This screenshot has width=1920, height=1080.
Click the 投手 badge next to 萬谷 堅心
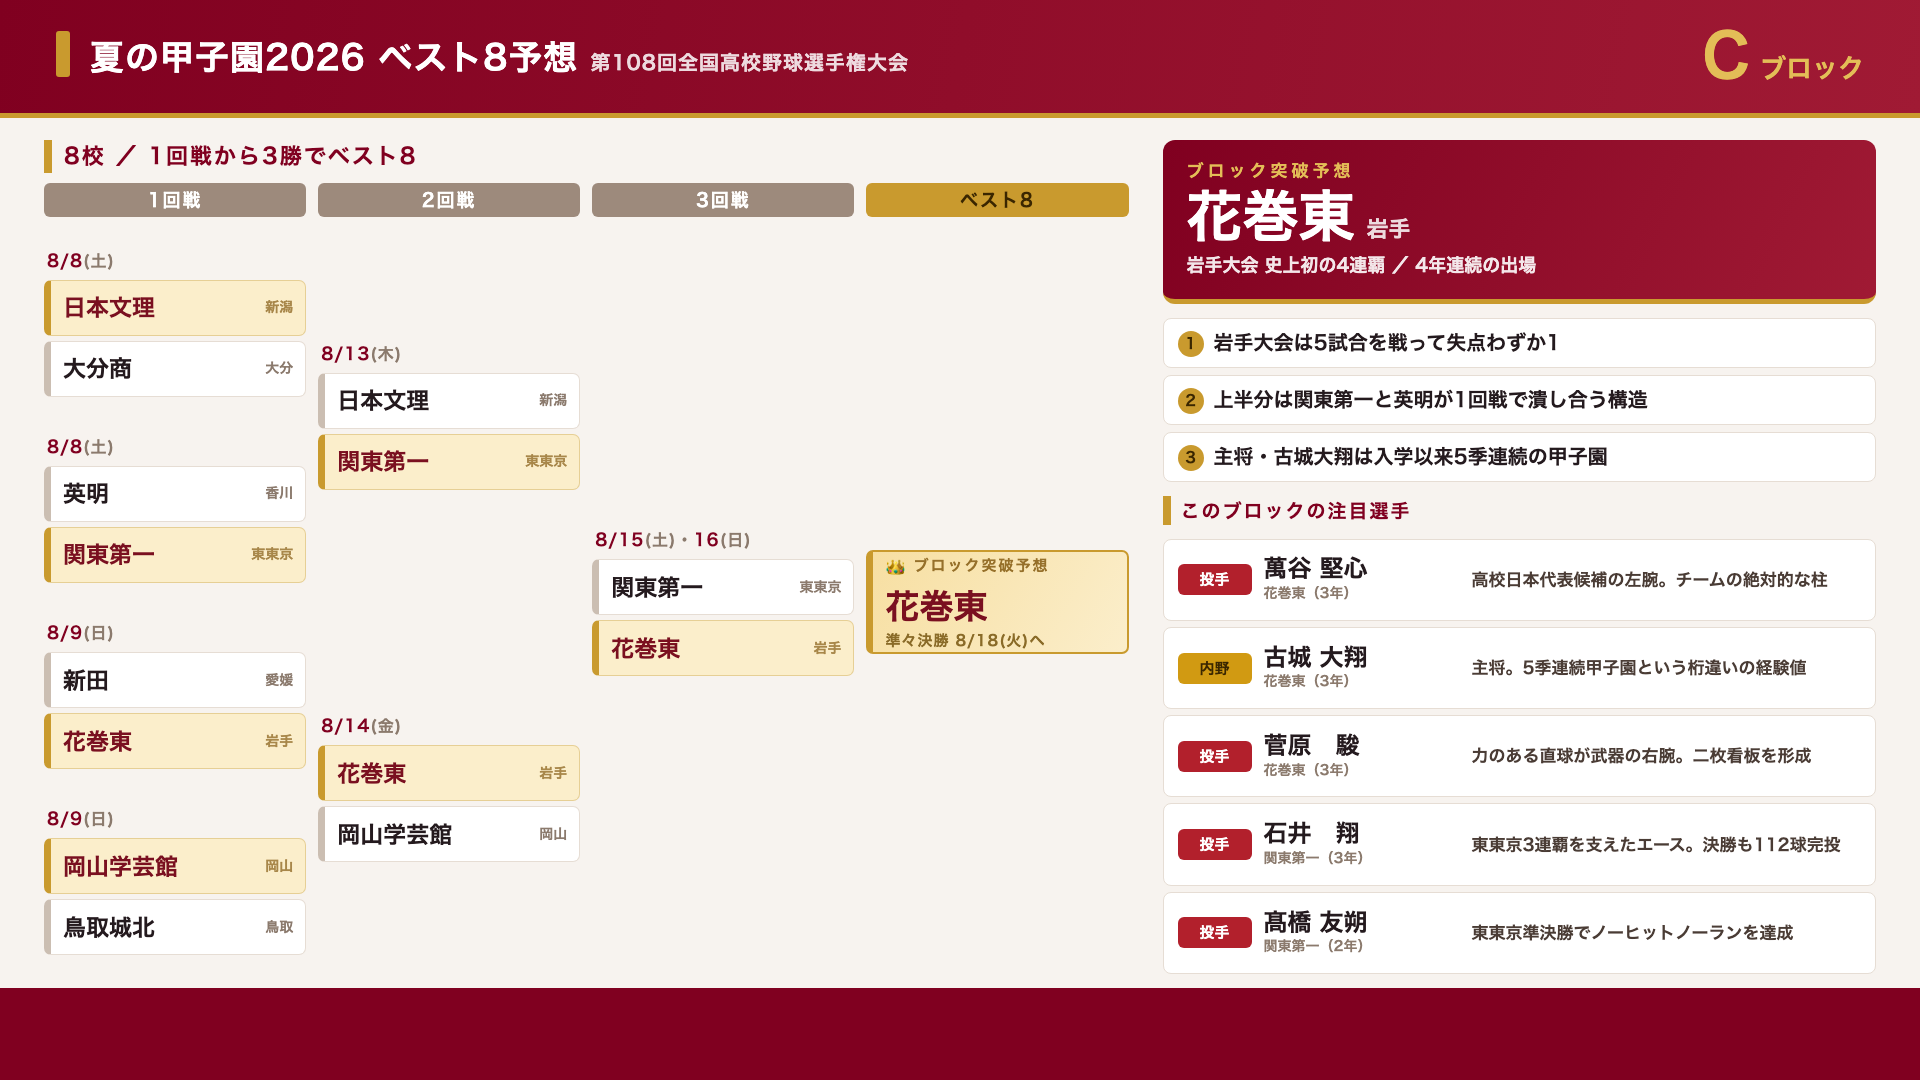[x=1214, y=580]
